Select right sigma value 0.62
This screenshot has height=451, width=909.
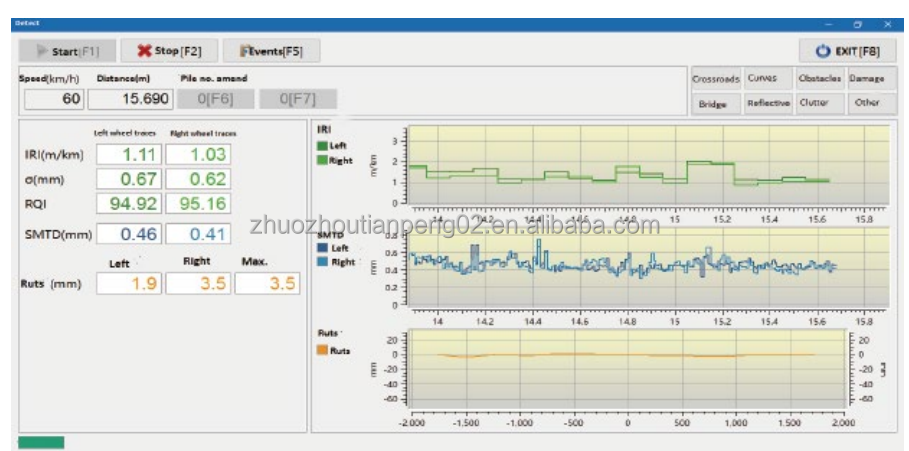click(x=198, y=179)
